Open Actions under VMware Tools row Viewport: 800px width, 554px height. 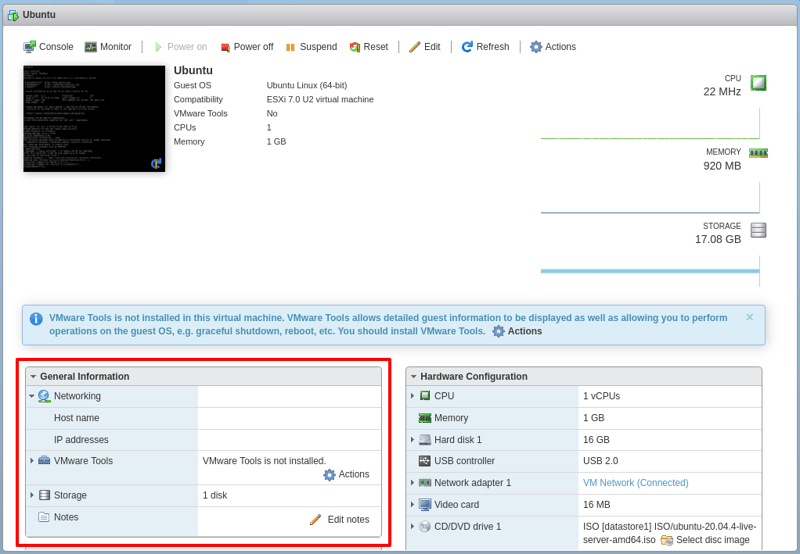point(346,474)
